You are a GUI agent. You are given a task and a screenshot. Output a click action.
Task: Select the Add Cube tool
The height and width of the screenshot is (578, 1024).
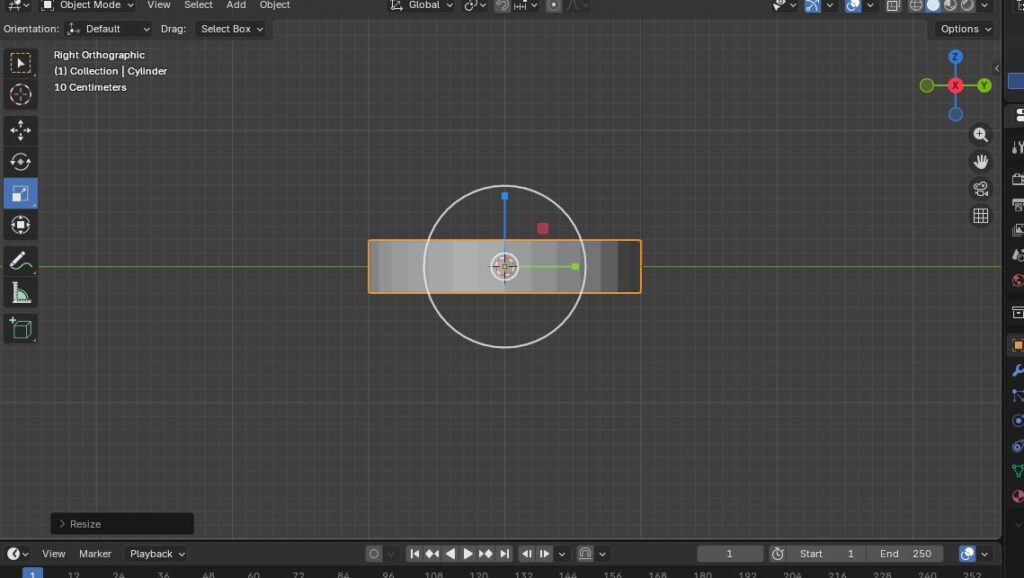coord(20,328)
